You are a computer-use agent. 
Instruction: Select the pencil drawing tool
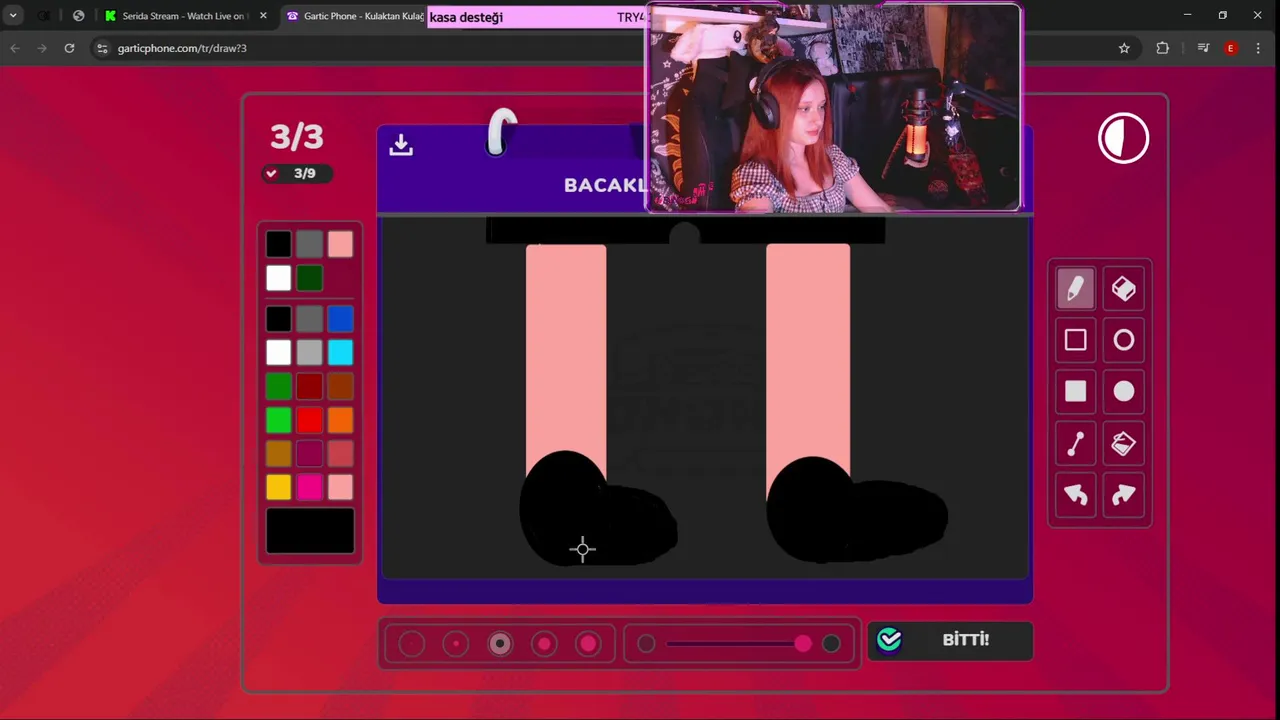coord(1075,289)
